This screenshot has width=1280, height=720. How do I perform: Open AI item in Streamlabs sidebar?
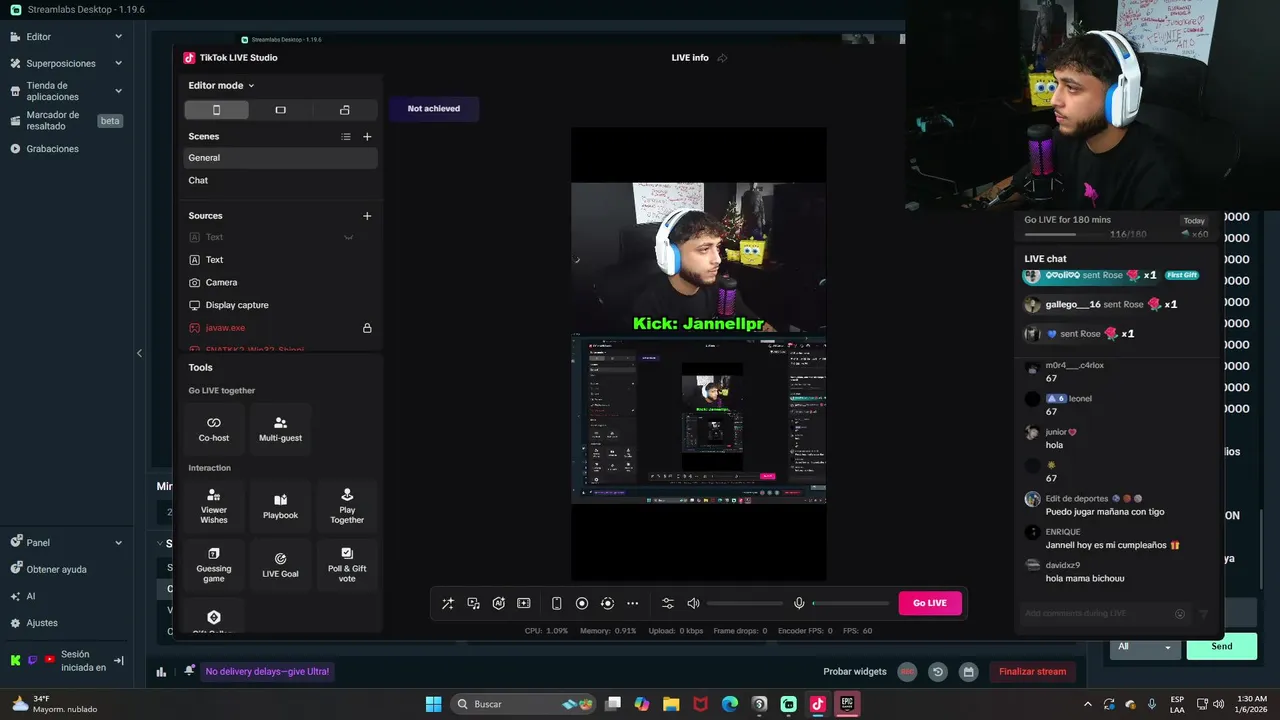tap(23, 596)
